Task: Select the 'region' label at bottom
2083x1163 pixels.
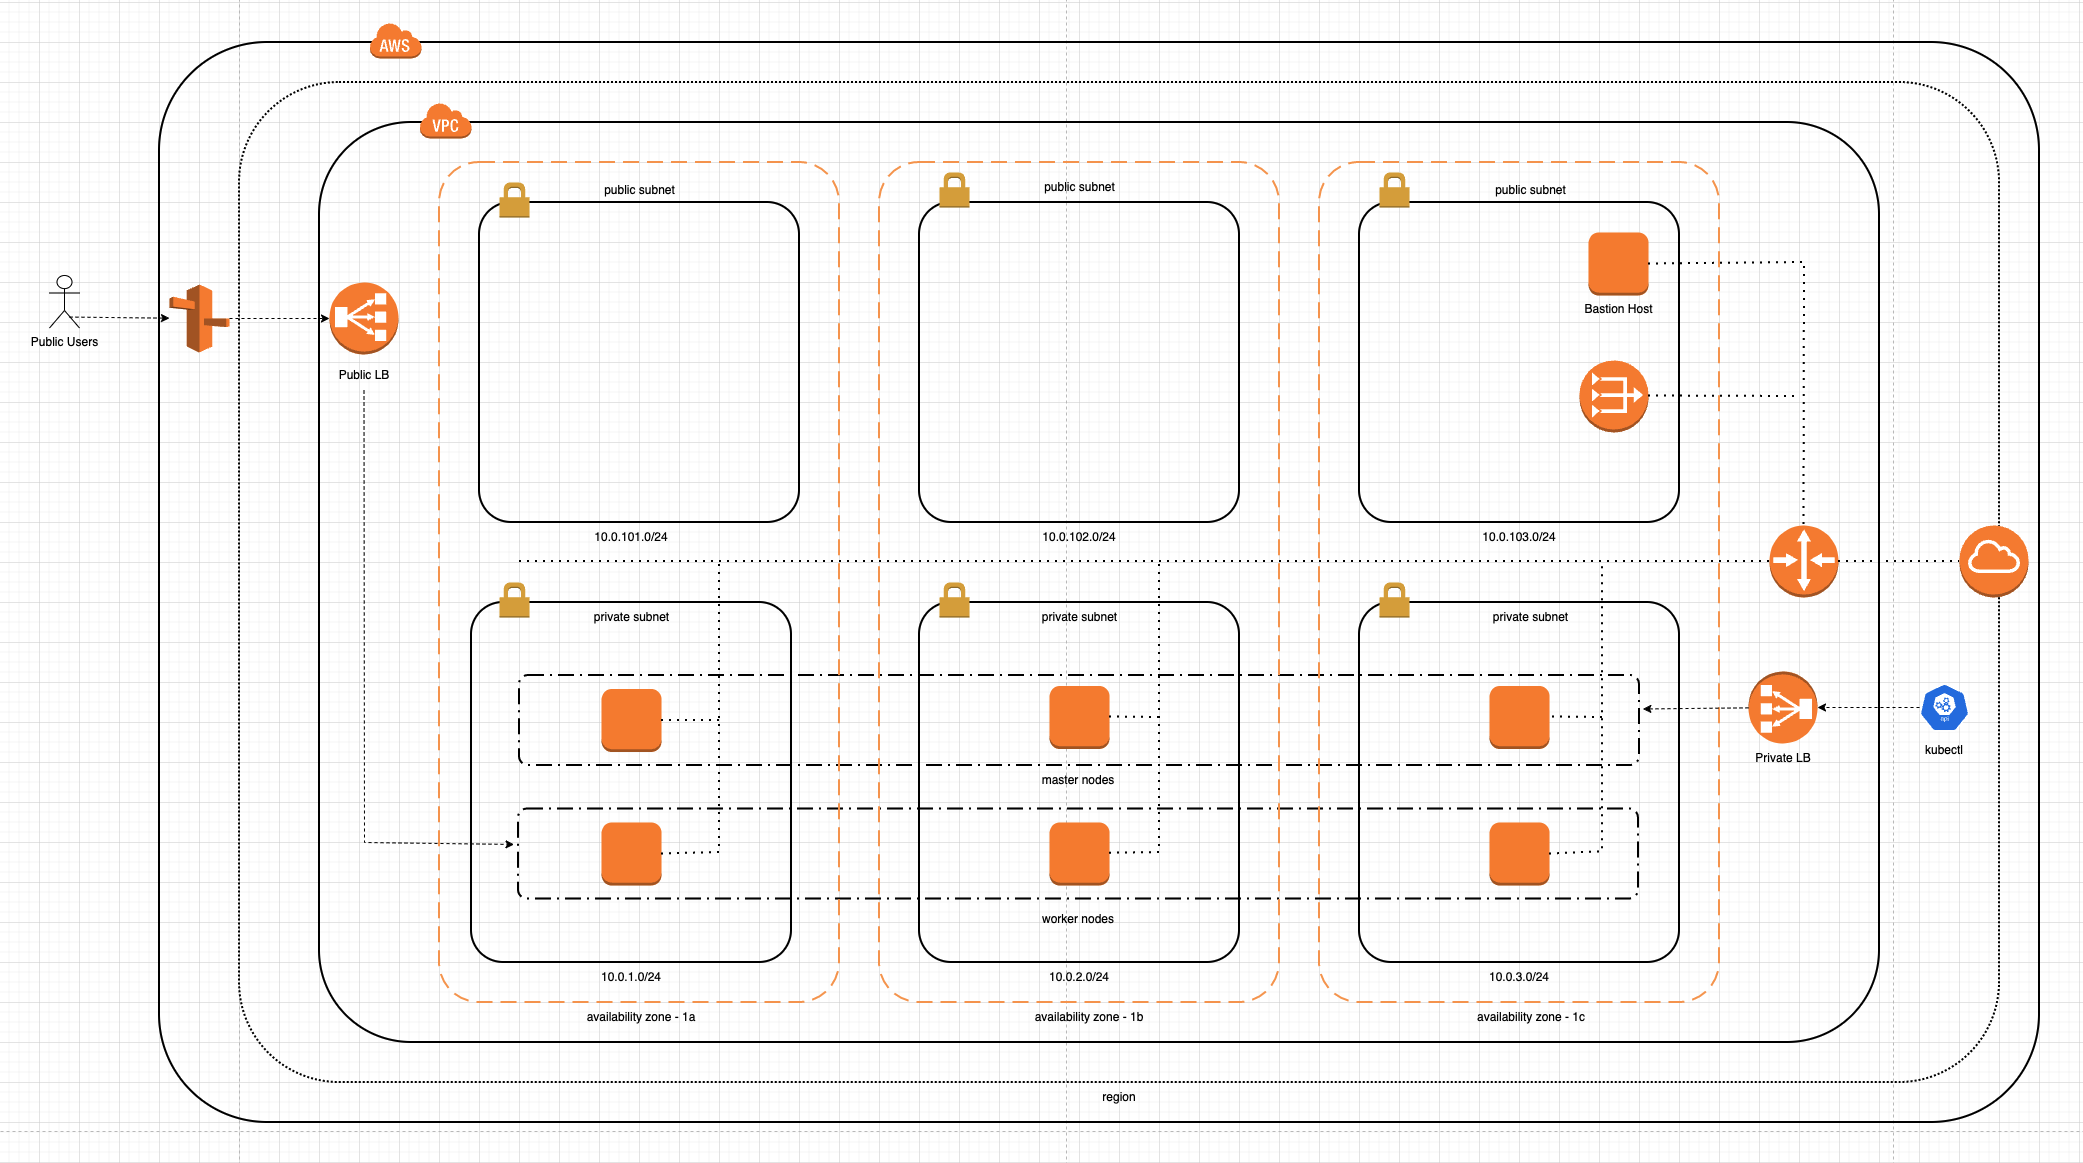Action: tap(1118, 1097)
